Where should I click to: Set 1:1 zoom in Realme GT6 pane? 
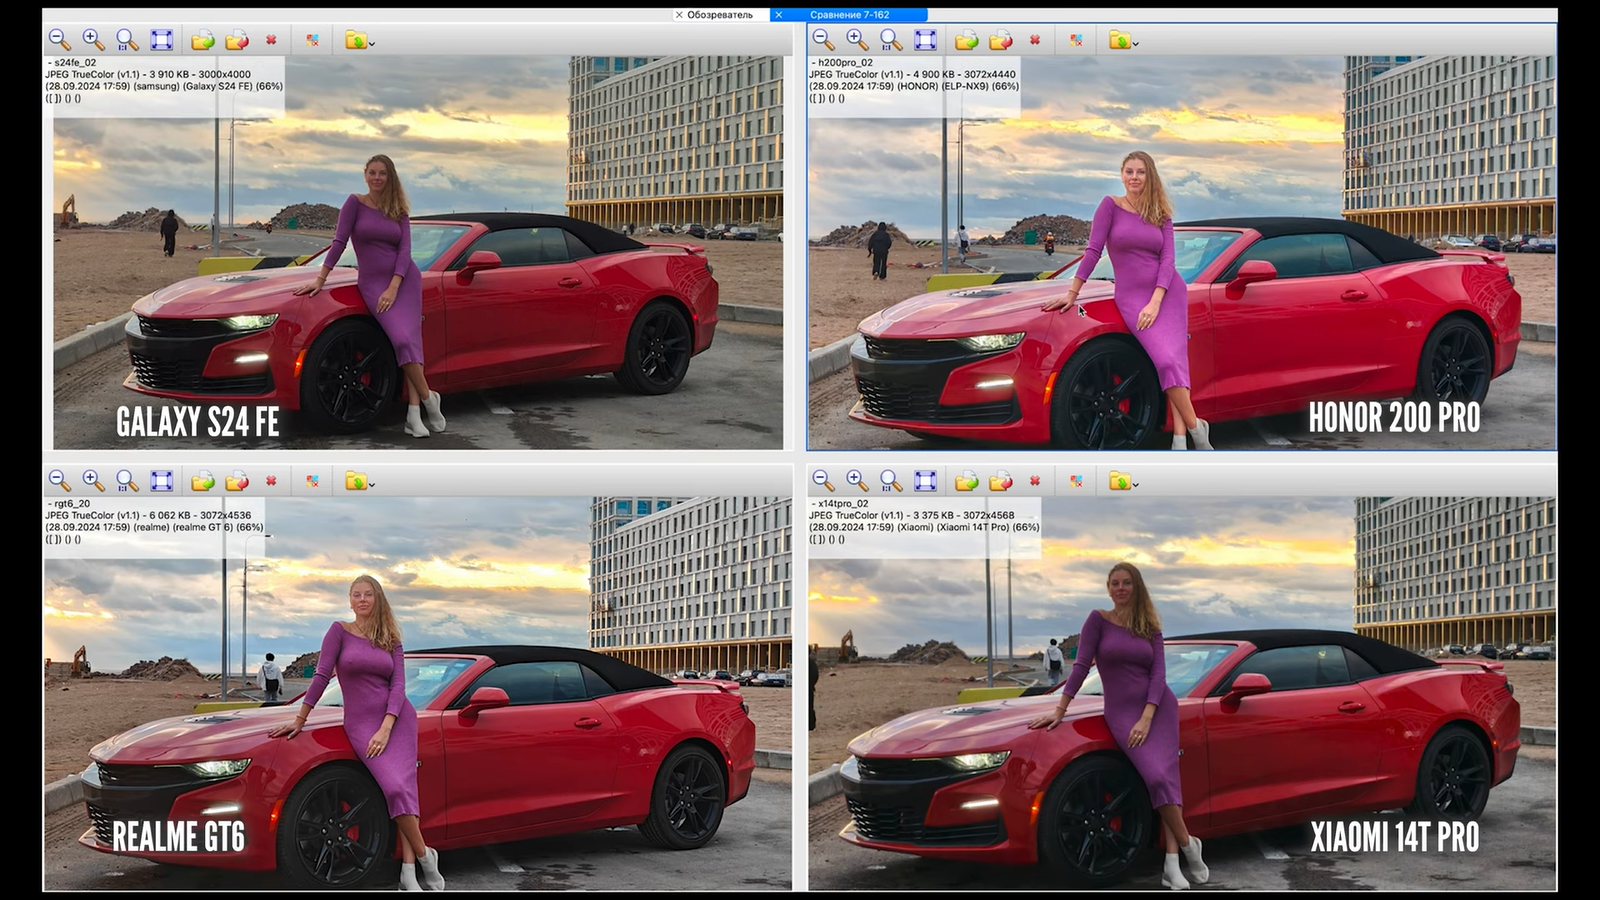pos(127,481)
